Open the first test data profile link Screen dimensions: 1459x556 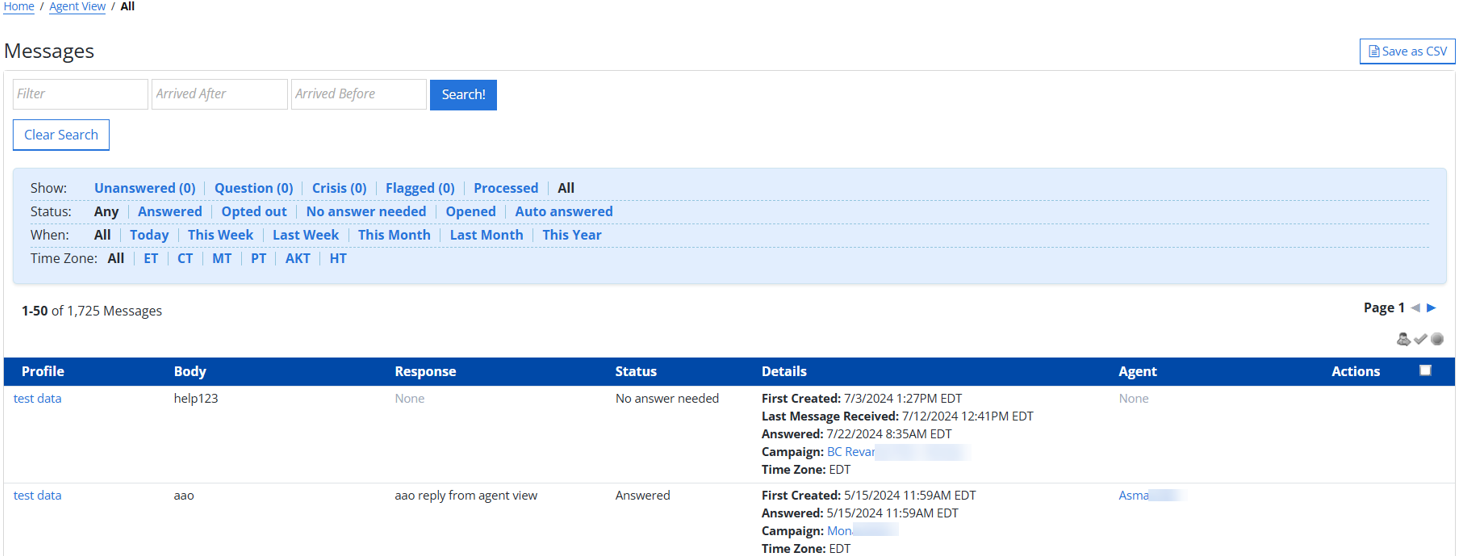37,399
